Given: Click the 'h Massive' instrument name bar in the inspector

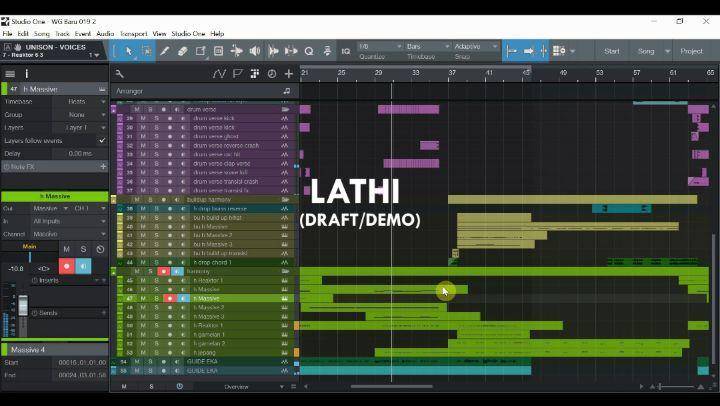Looking at the screenshot, I should [x=55, y=196].
